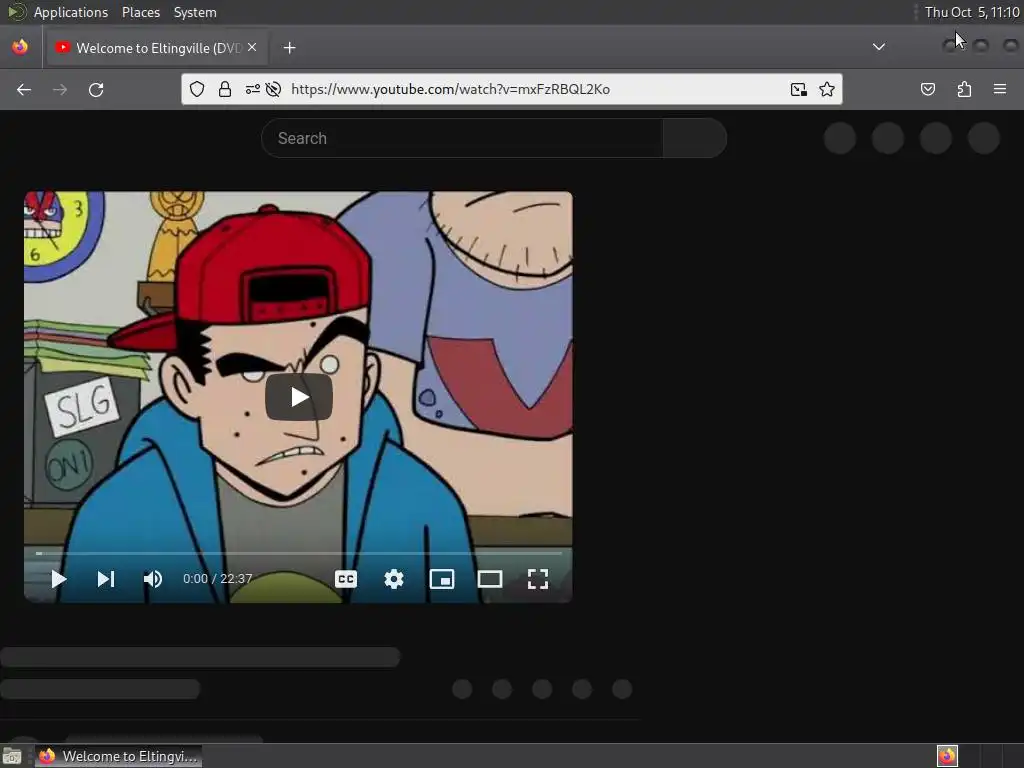Expand the list all tabs chevron
1024x768 pixels.
pyautogui.click(x=879, y=47)
